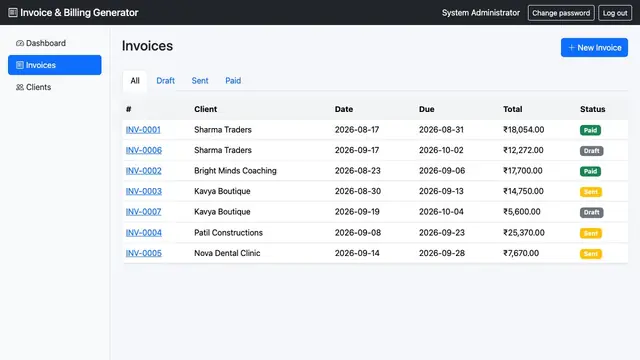The image size is (640, 360).
Task: Click the Invoice & Billing Generator title
Action: coord(79,13)
